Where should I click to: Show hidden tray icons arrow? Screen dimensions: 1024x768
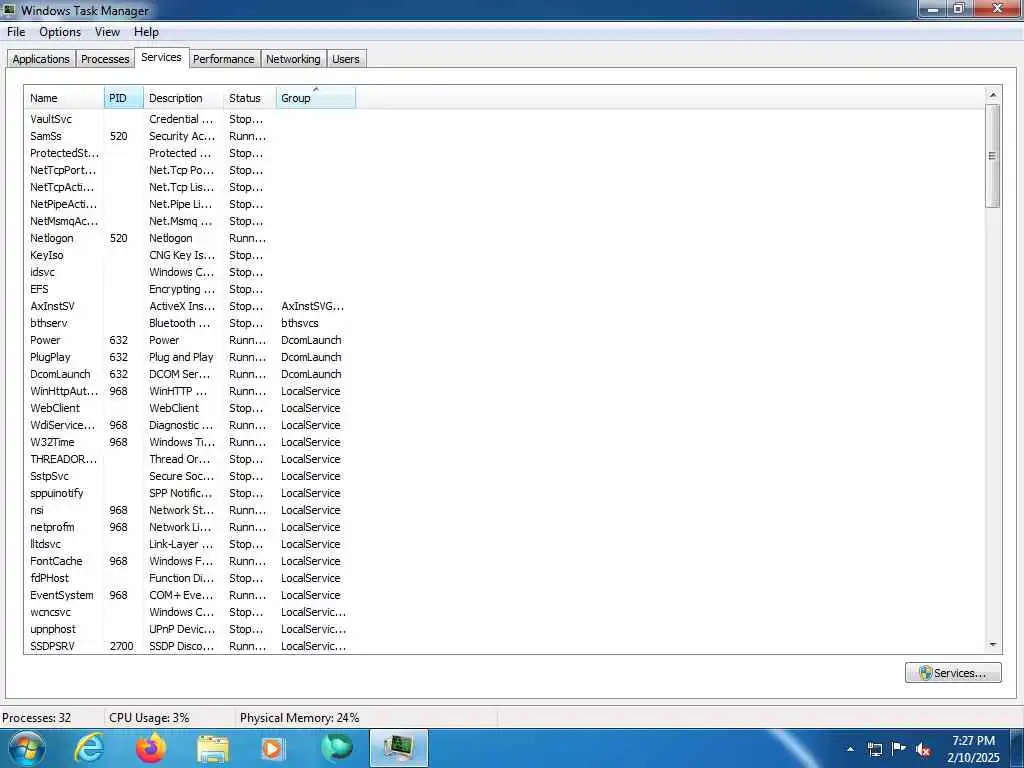[x=850, y=749]
